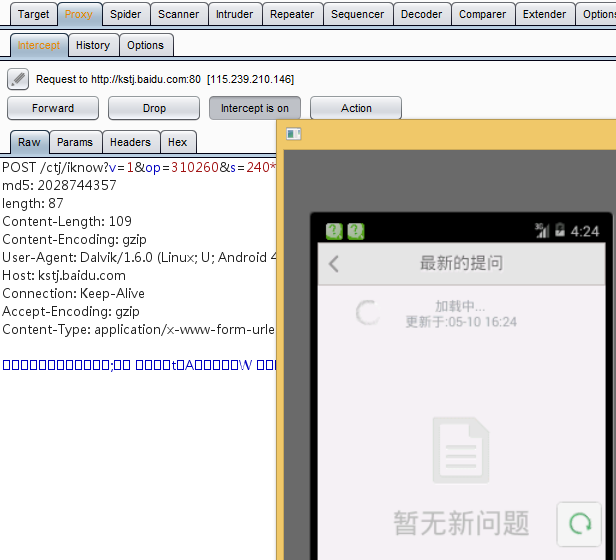The width and height of the screenshot is (616, 560).
Task: Click the loading spinner on phone screen
Action: (x=368, y=313)
